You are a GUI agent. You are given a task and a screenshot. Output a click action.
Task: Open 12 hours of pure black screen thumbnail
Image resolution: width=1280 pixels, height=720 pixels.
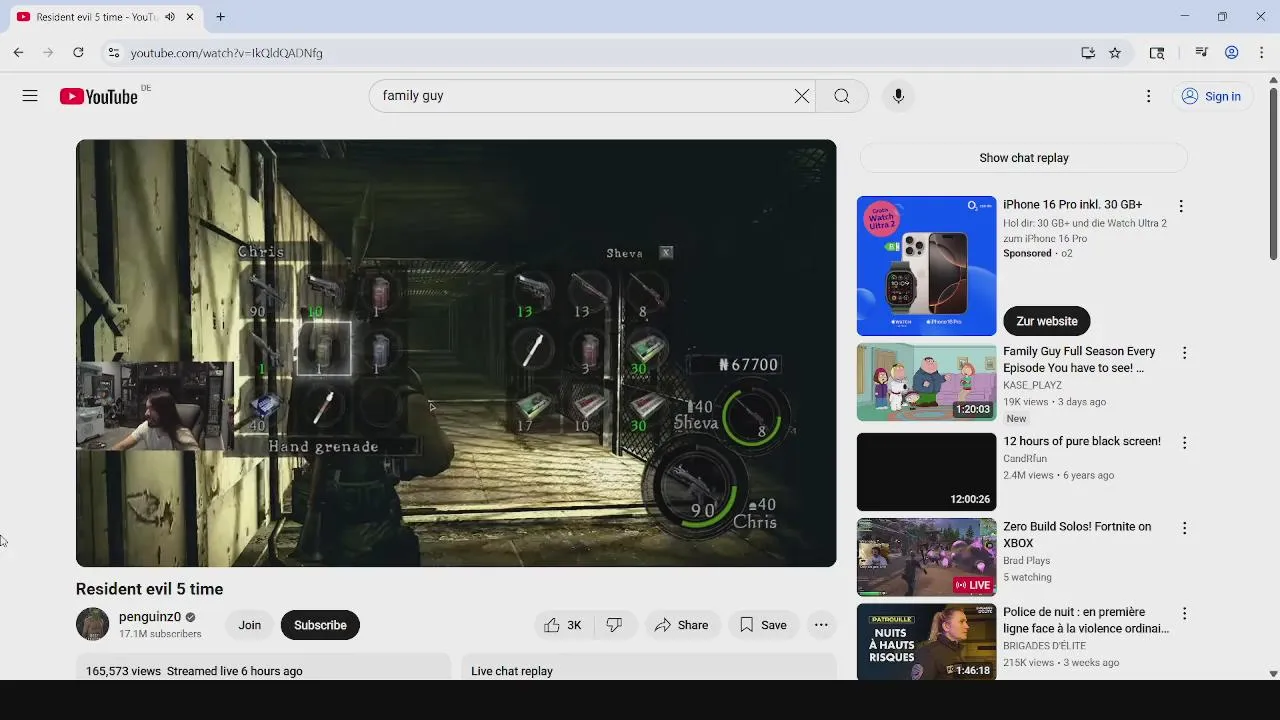tap(926, 471)
